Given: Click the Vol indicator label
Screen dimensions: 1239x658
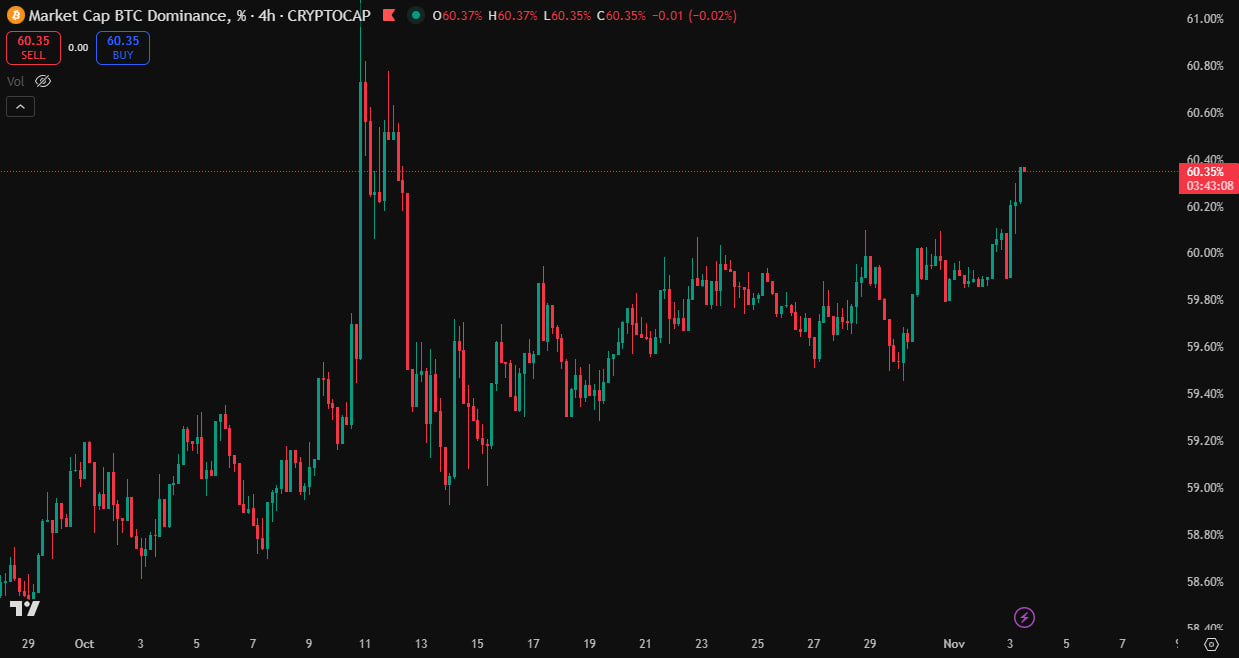Looking at the screenshot, I should coord(15,81).
